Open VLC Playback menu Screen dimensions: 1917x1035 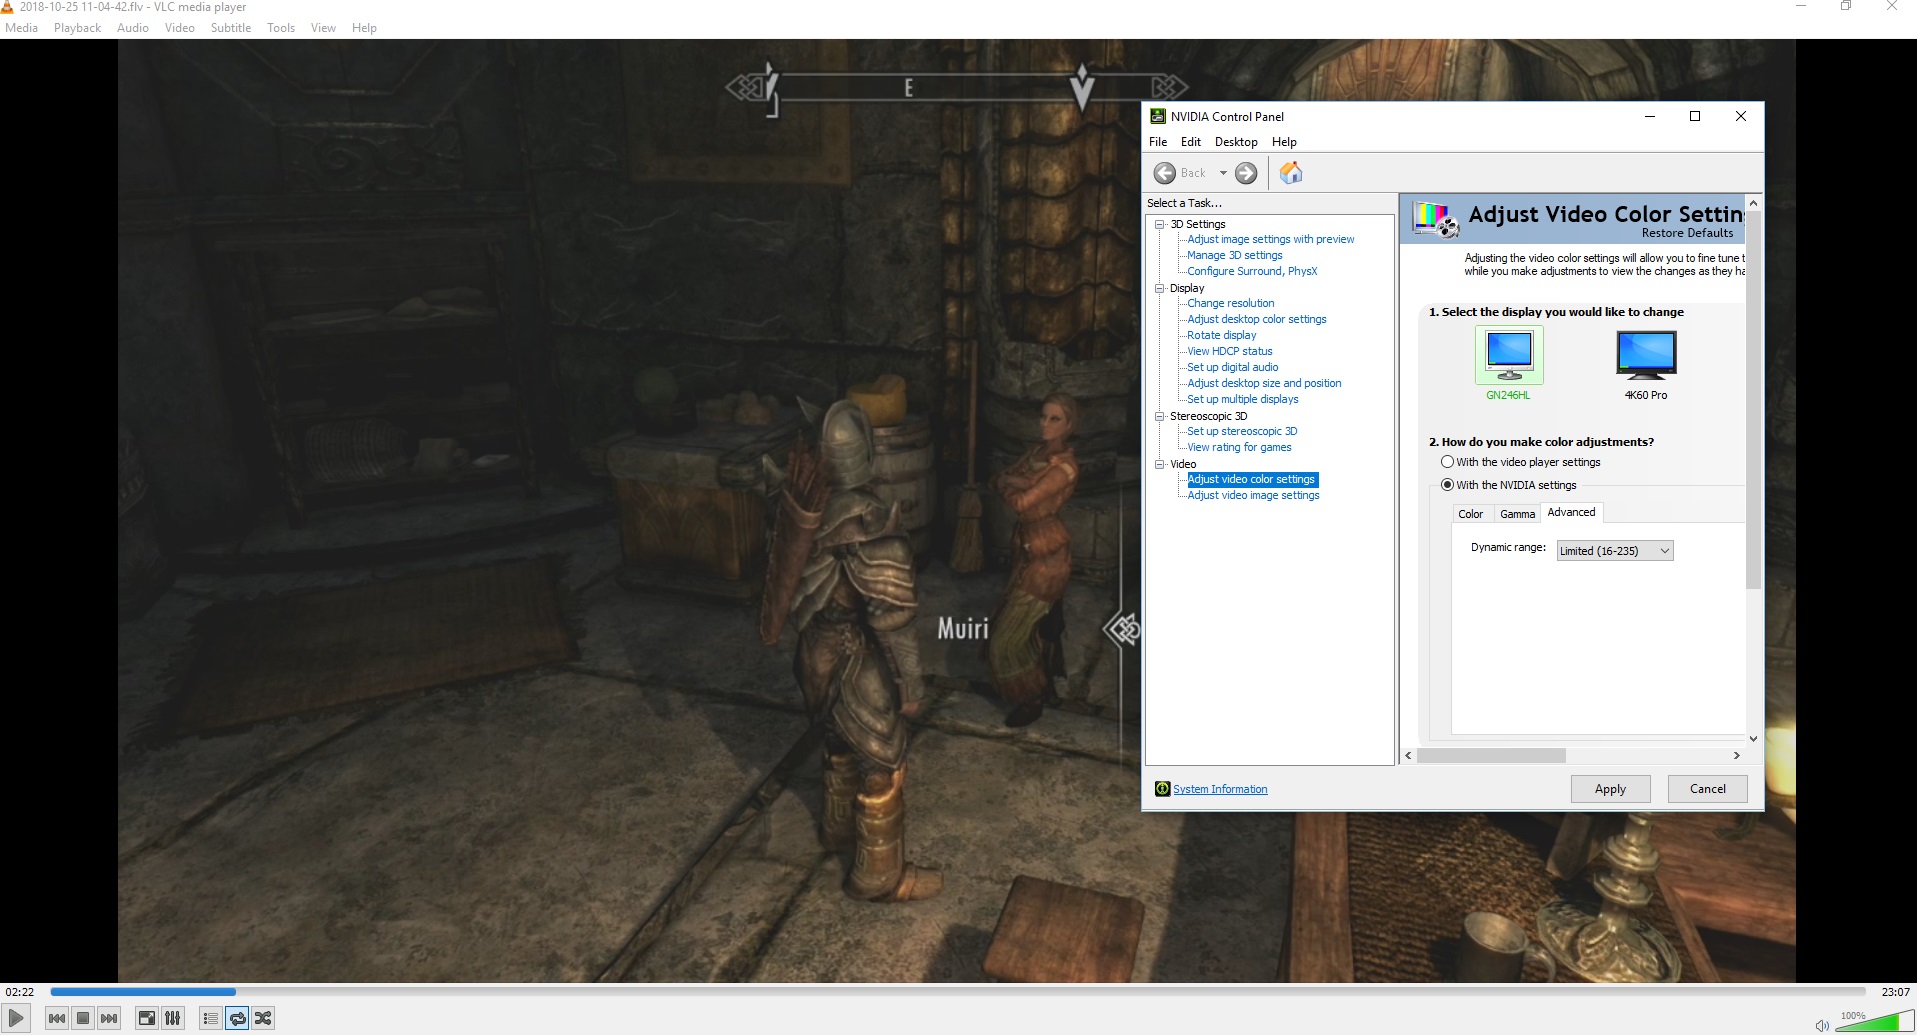click(x=77, y=28)
